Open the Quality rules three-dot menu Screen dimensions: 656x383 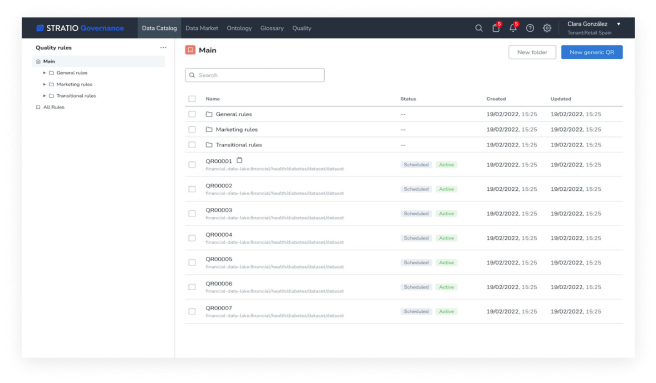click(163, 48)
